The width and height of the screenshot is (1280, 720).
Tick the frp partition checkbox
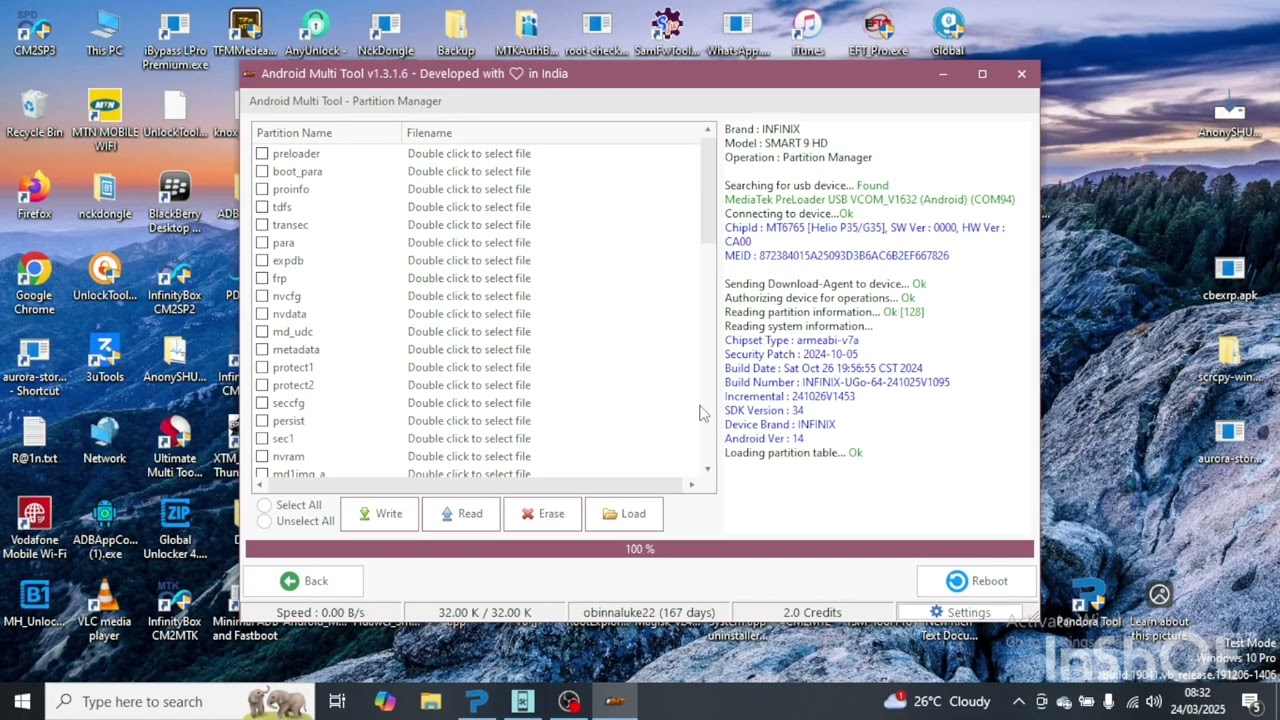(x=262, y=278)
